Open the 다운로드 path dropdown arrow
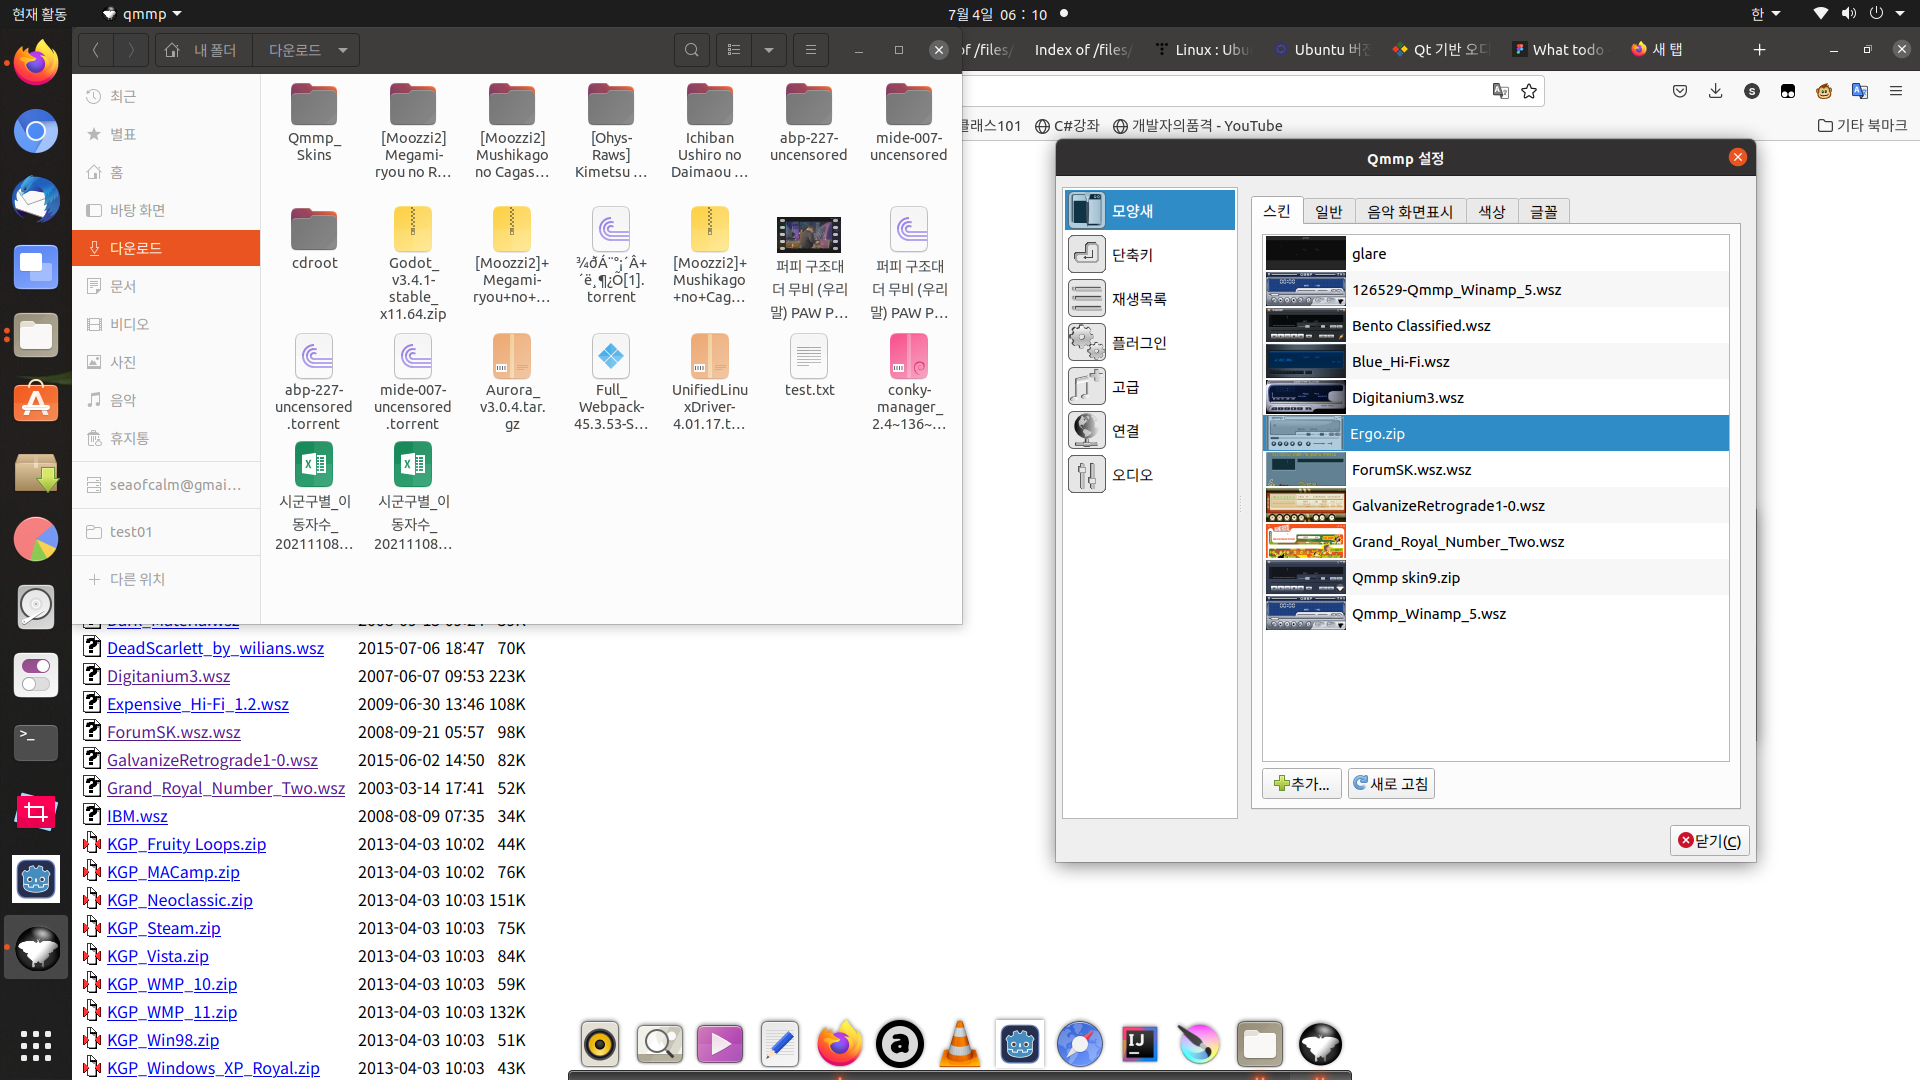 tap(343, 50)
